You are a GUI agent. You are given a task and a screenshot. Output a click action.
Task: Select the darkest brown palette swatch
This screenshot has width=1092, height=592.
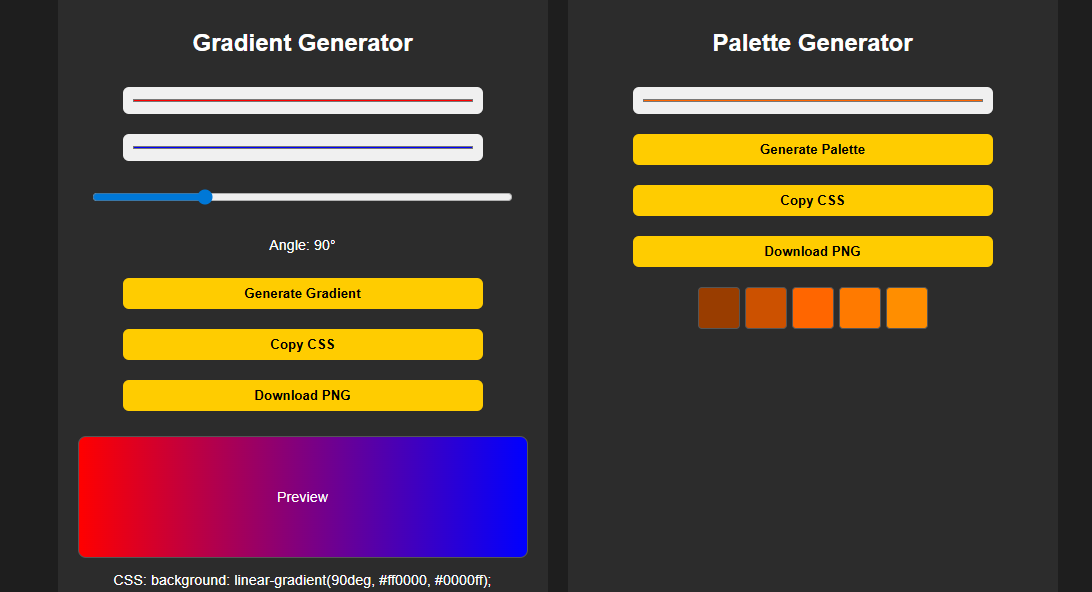tap(719, 307)
